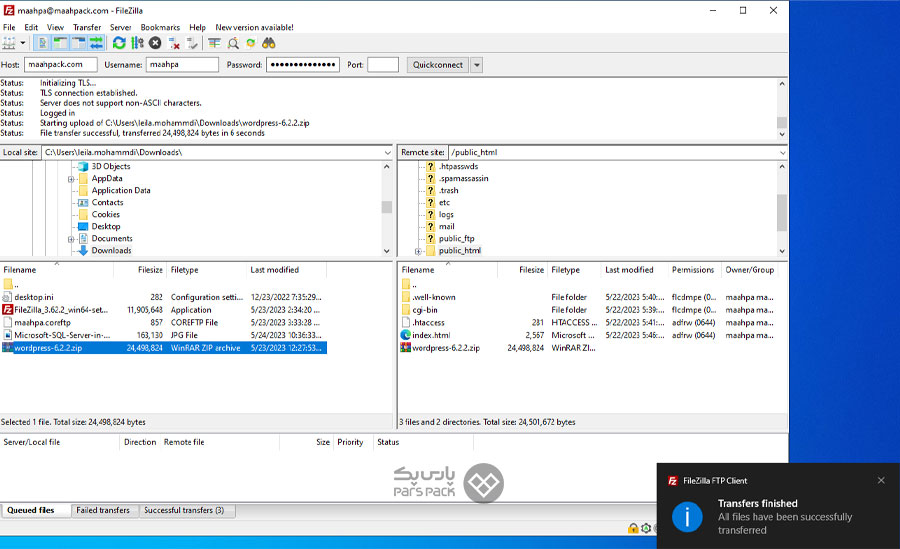Reconnect to the last used server

(192, 43)
